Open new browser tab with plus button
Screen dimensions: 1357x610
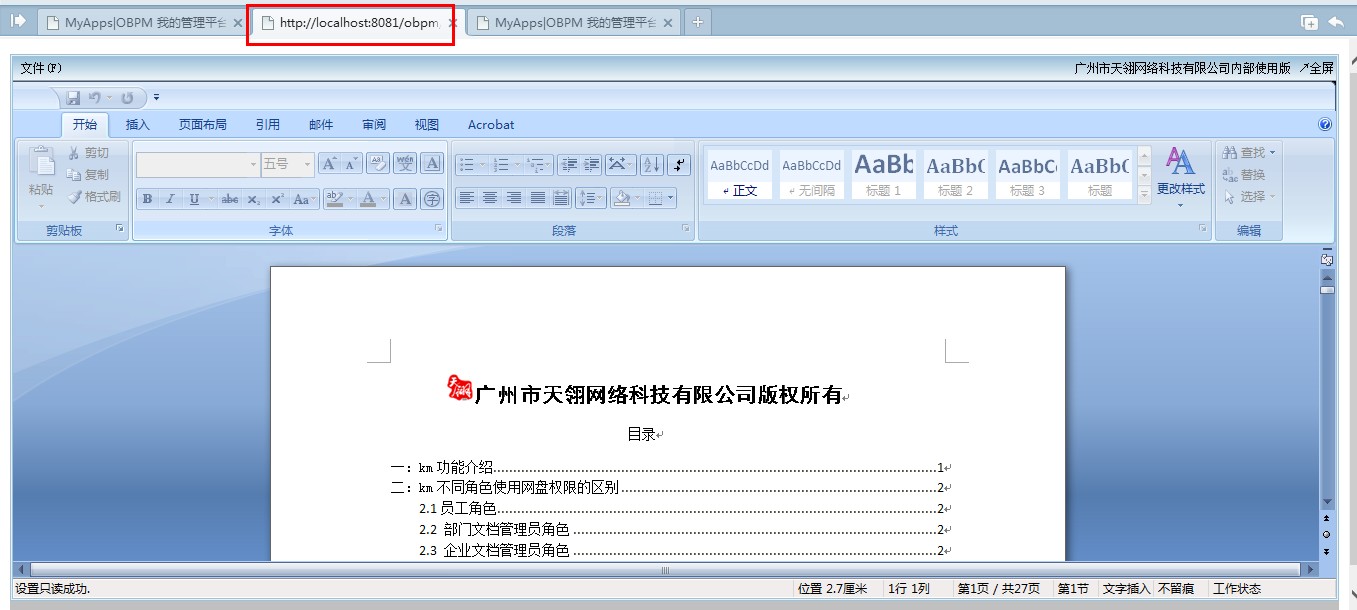(x=697, y=22)
